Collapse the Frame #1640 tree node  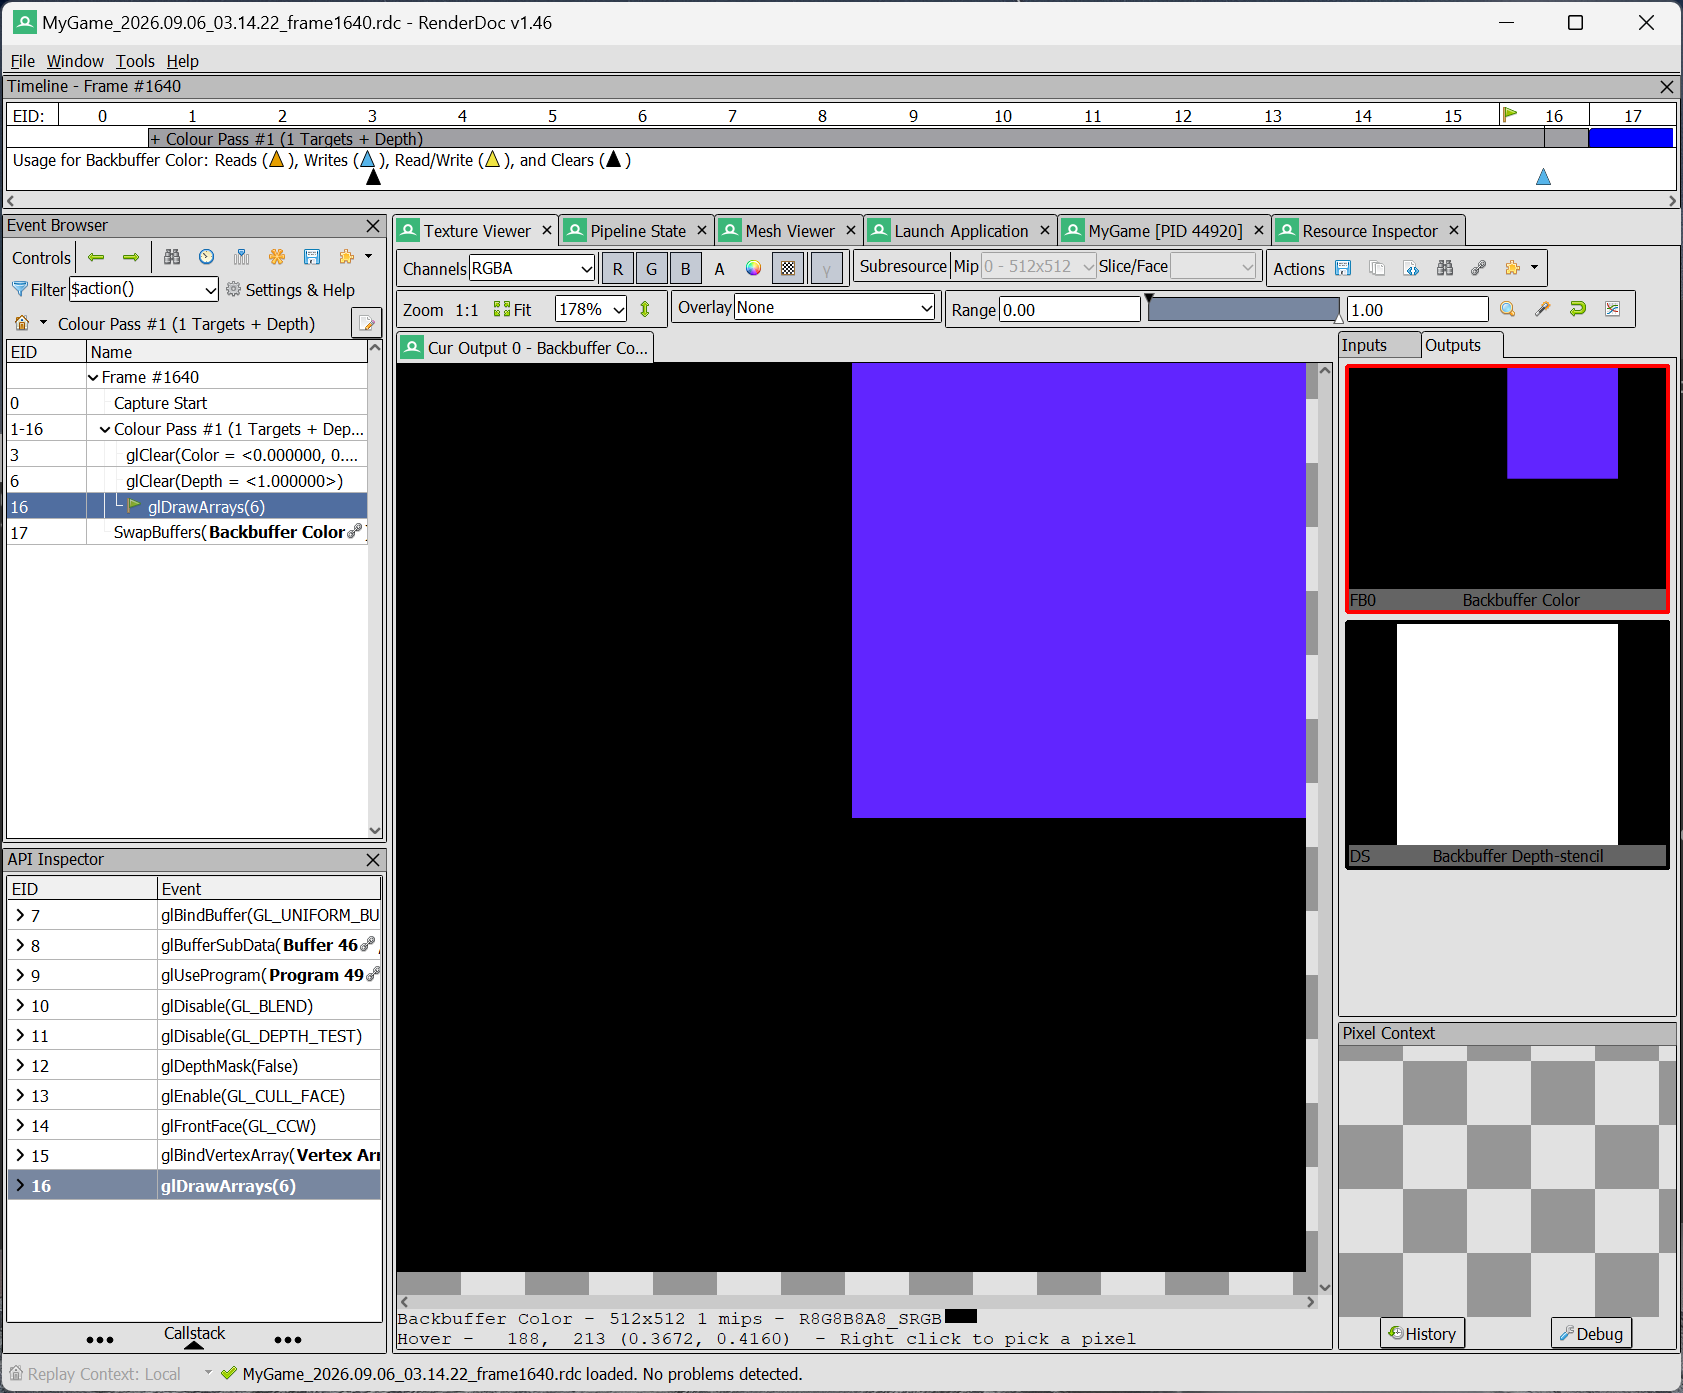tap(93, 377)
